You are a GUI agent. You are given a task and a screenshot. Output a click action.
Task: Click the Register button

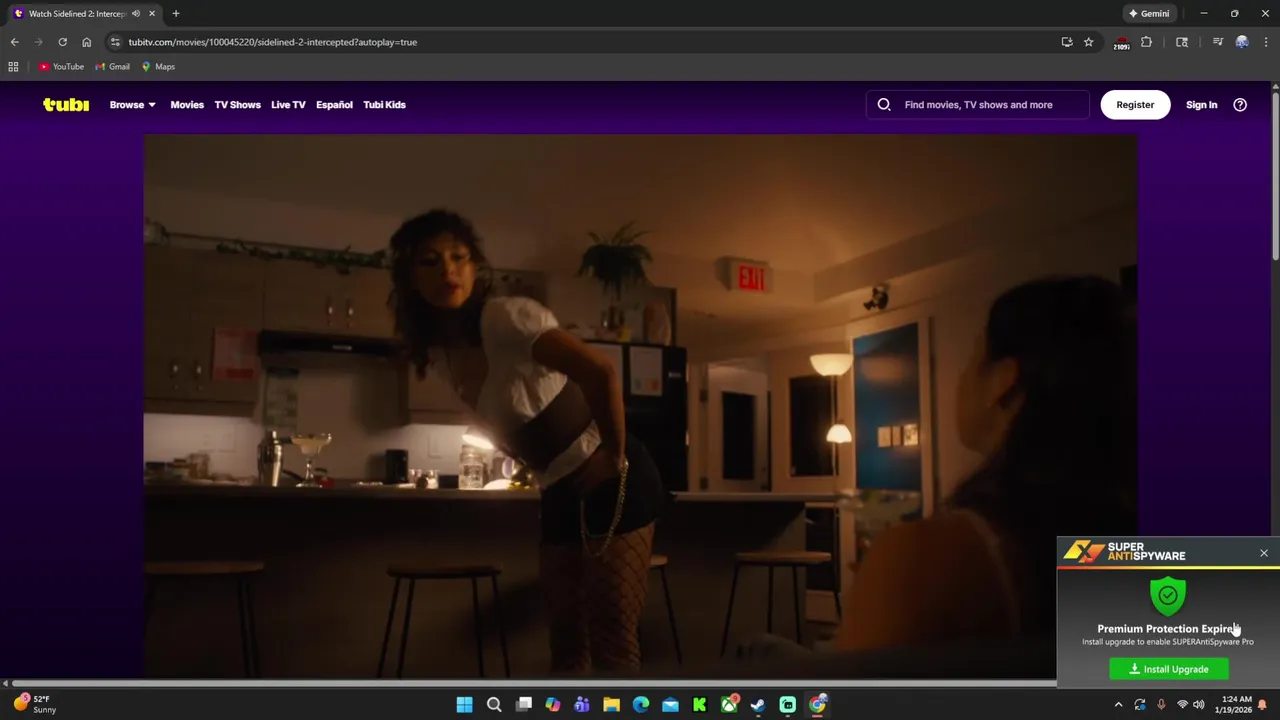[1135, 104]
